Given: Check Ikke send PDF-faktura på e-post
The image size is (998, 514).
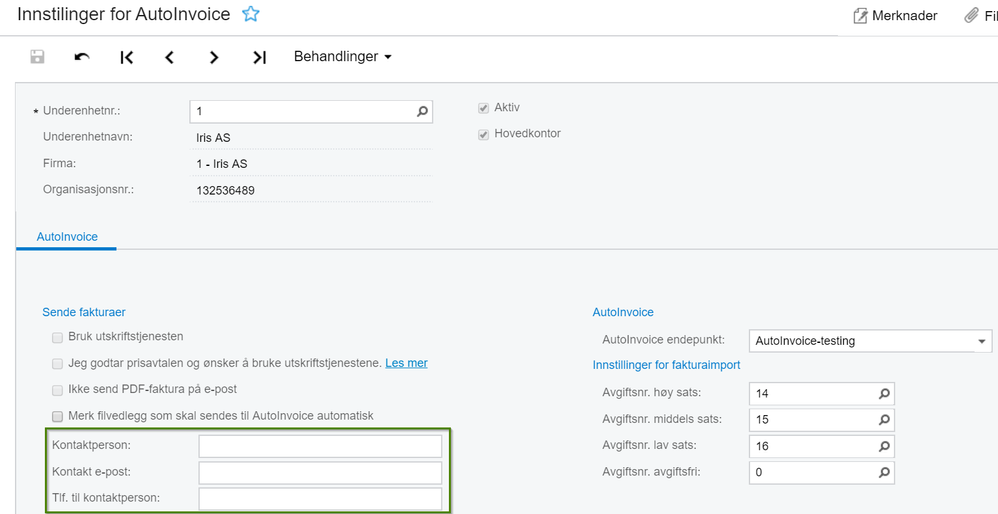Looking at the screenshot, I should [x=57, y=390].
